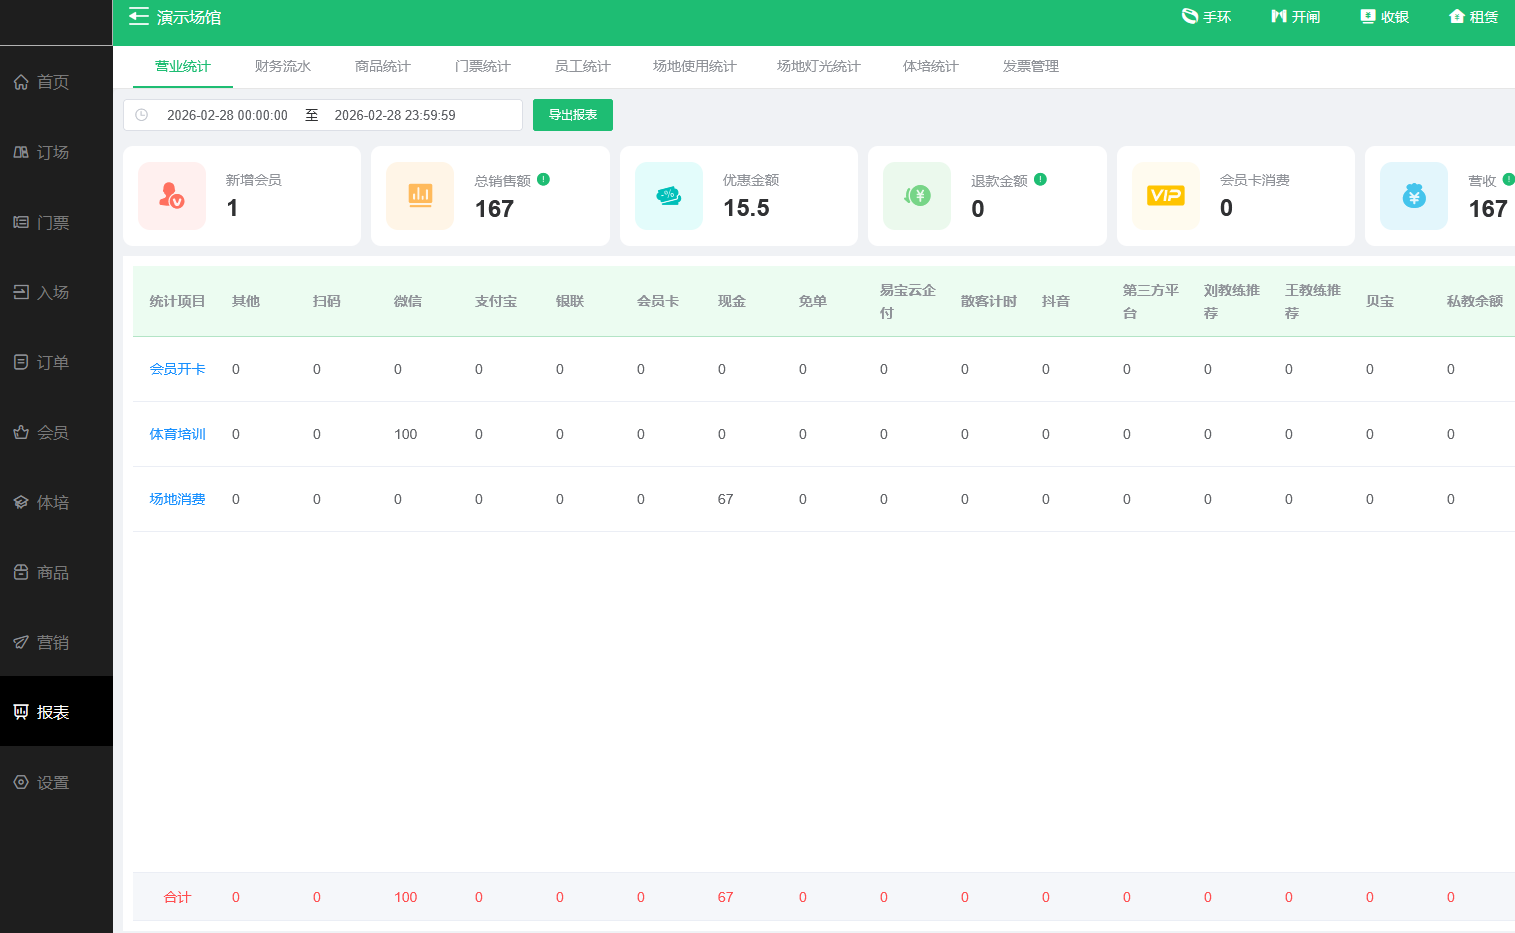The image size is (1515, 933).
Task: Open the 开闸 gate control icon
Action: tap(1278, 16)
